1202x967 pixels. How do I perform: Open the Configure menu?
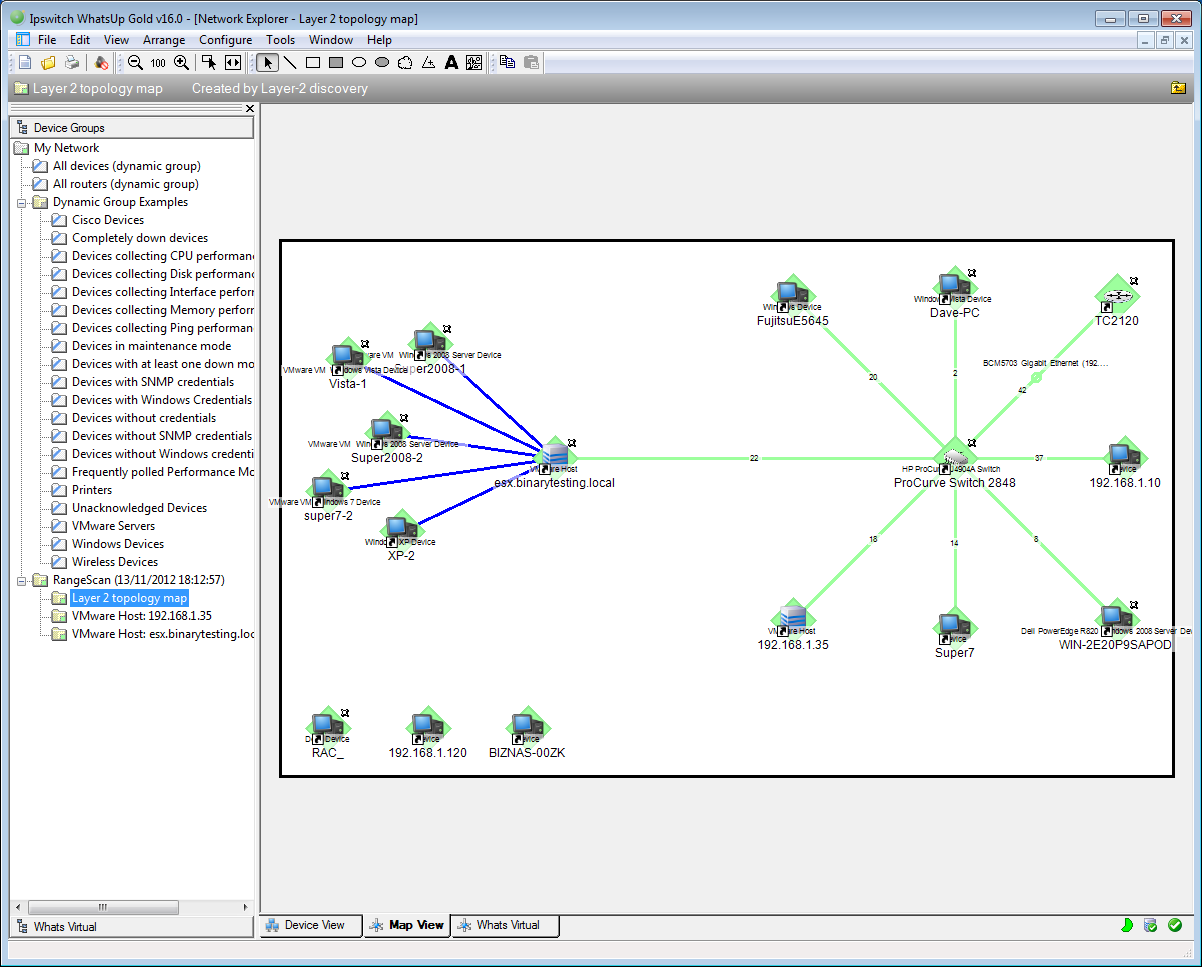[x=225, y=40]
